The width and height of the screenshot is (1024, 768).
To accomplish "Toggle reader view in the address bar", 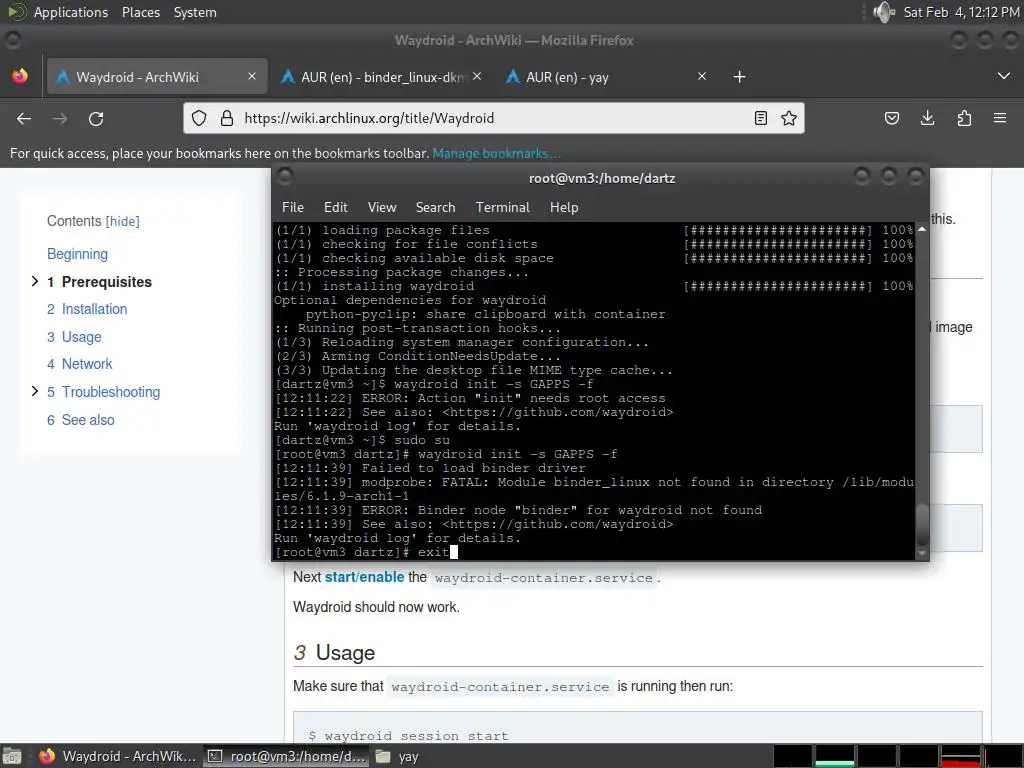I will click(x=761, y=118).
